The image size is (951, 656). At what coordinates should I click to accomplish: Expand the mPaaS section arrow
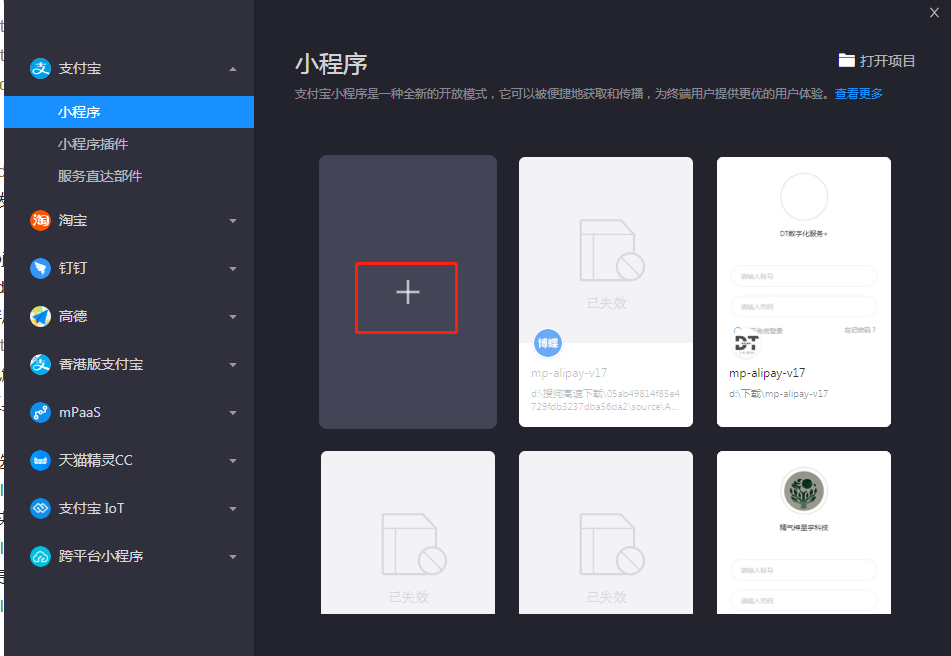(233, 413)
